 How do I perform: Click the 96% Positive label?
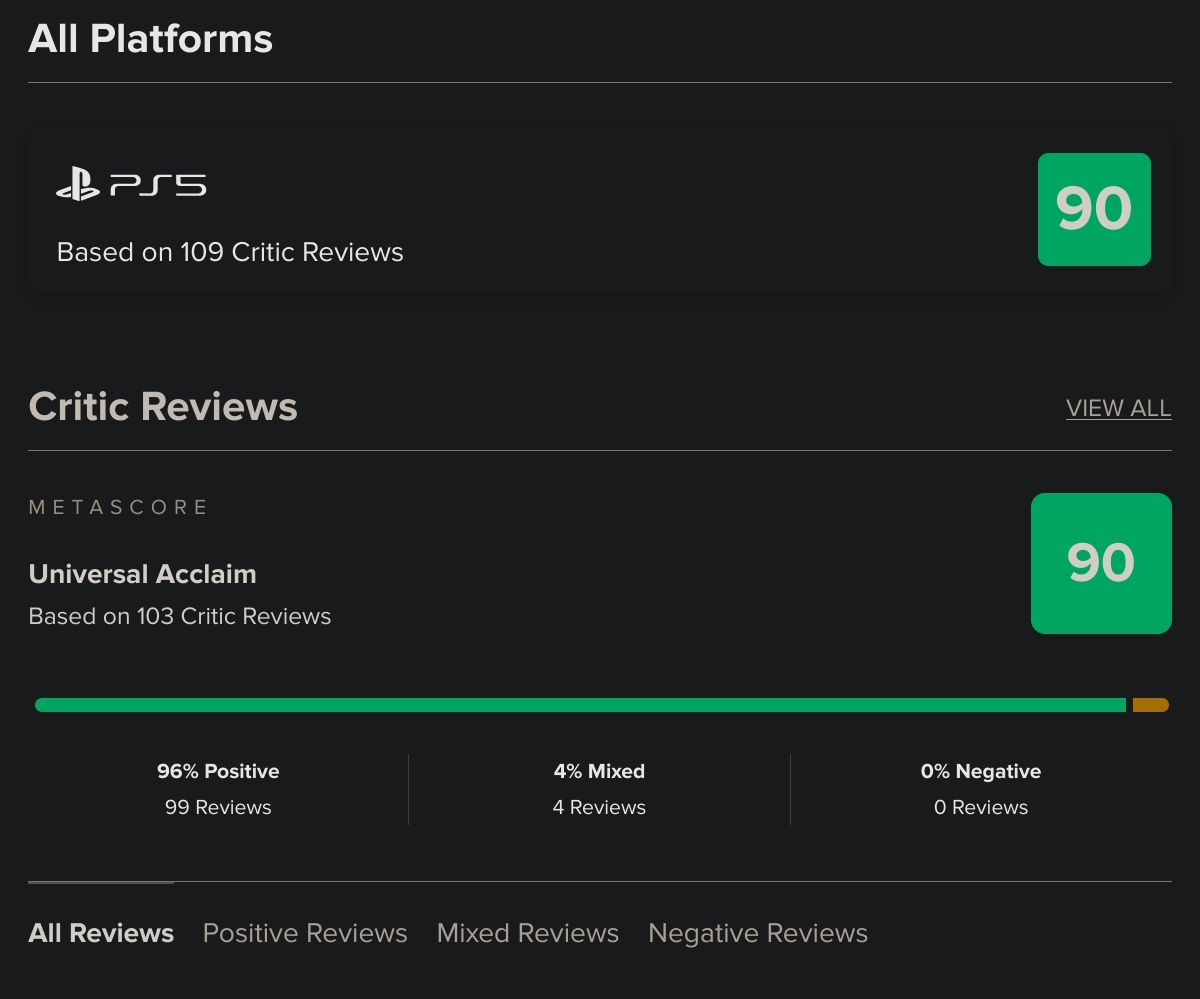(x=218, y=771)
